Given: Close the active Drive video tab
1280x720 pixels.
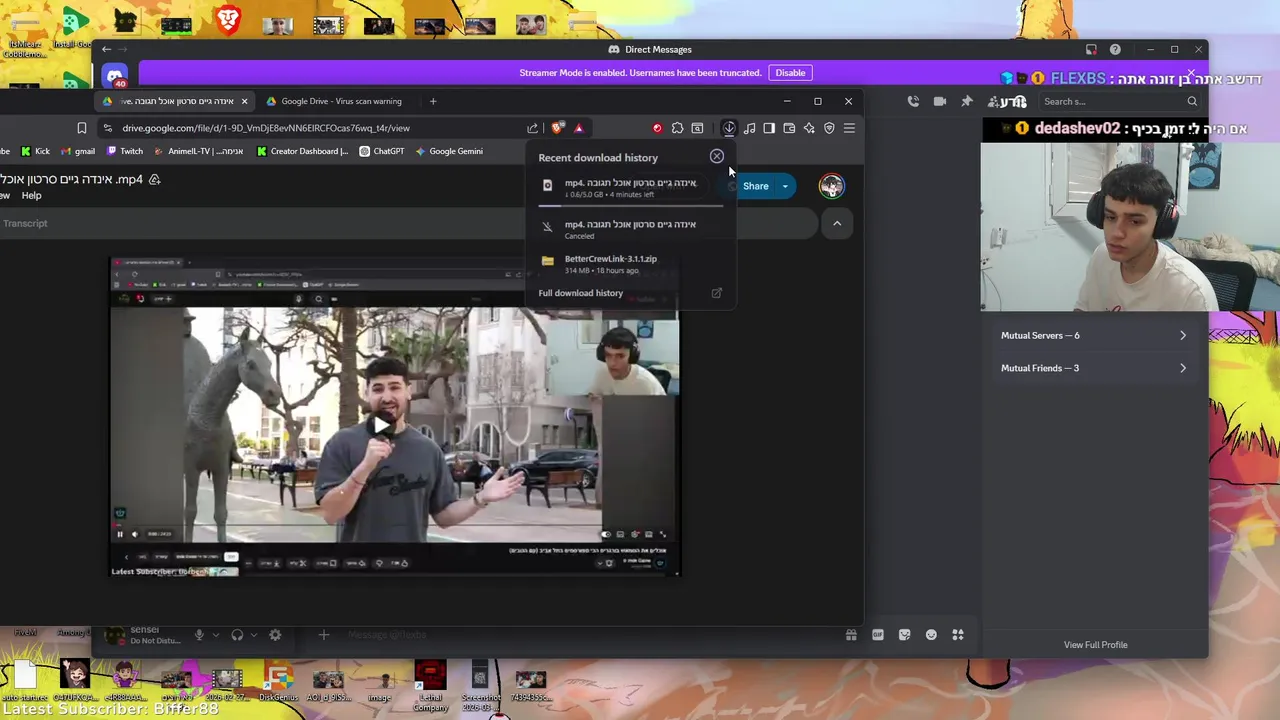Looking at the screenshot, I should 244,101.
